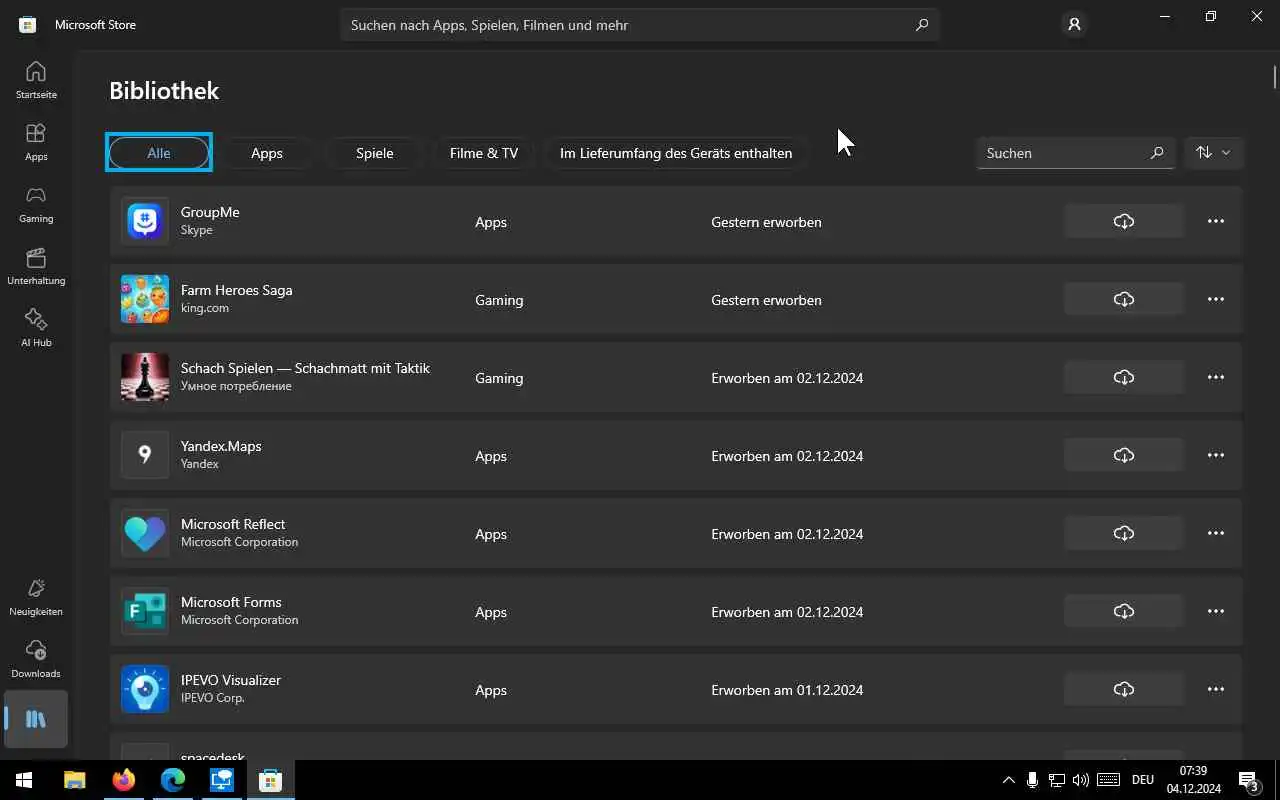
Task: Open File Explorer from taskbar
Action: 75,780
